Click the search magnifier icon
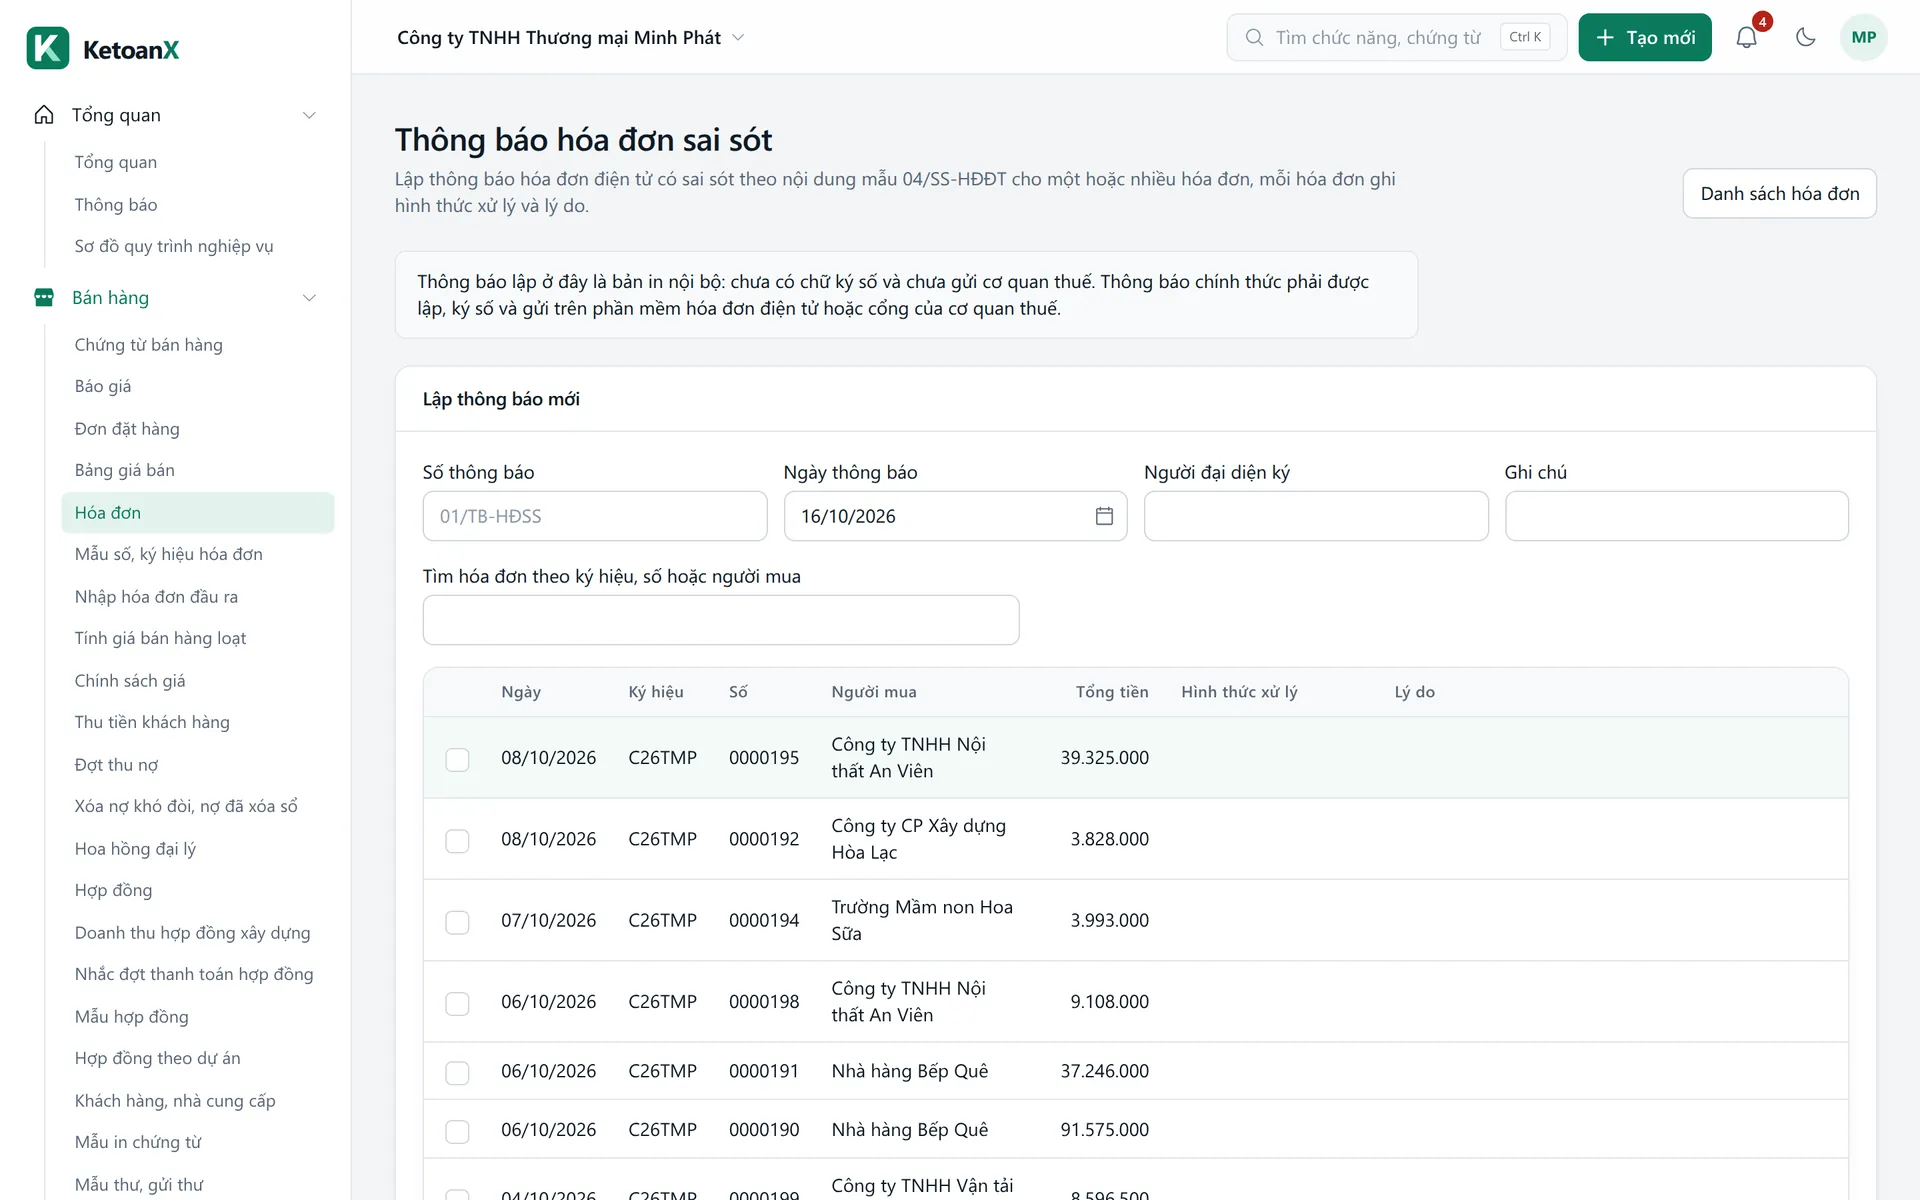The image size is (1920, 1200). tap(1254, 37)
